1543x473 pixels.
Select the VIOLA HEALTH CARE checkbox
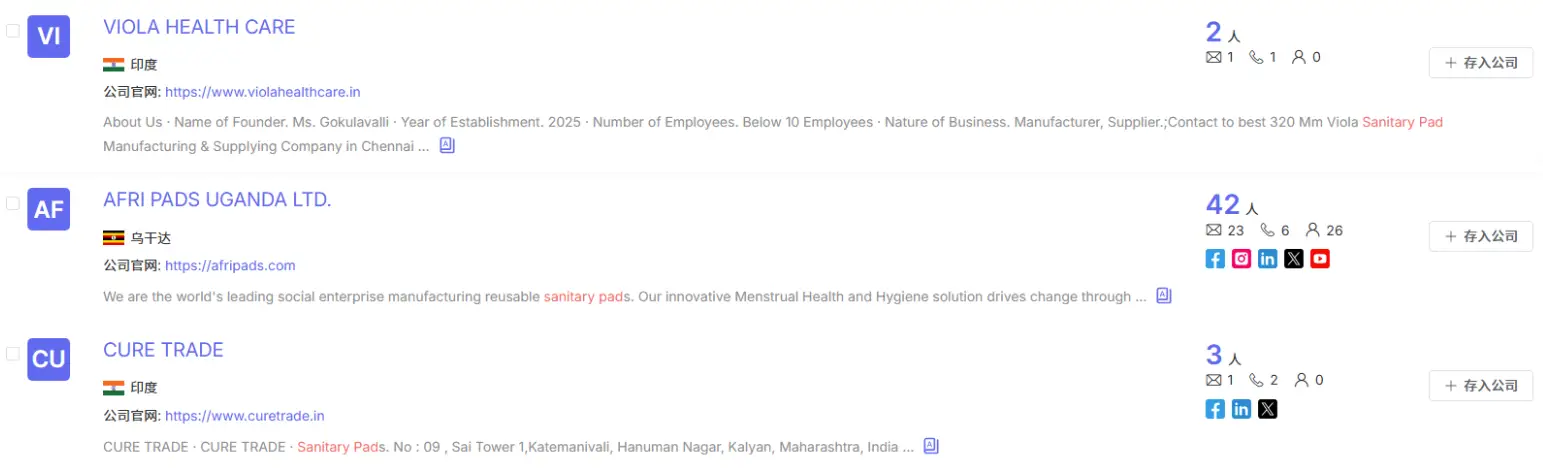[x=13, y=31]
